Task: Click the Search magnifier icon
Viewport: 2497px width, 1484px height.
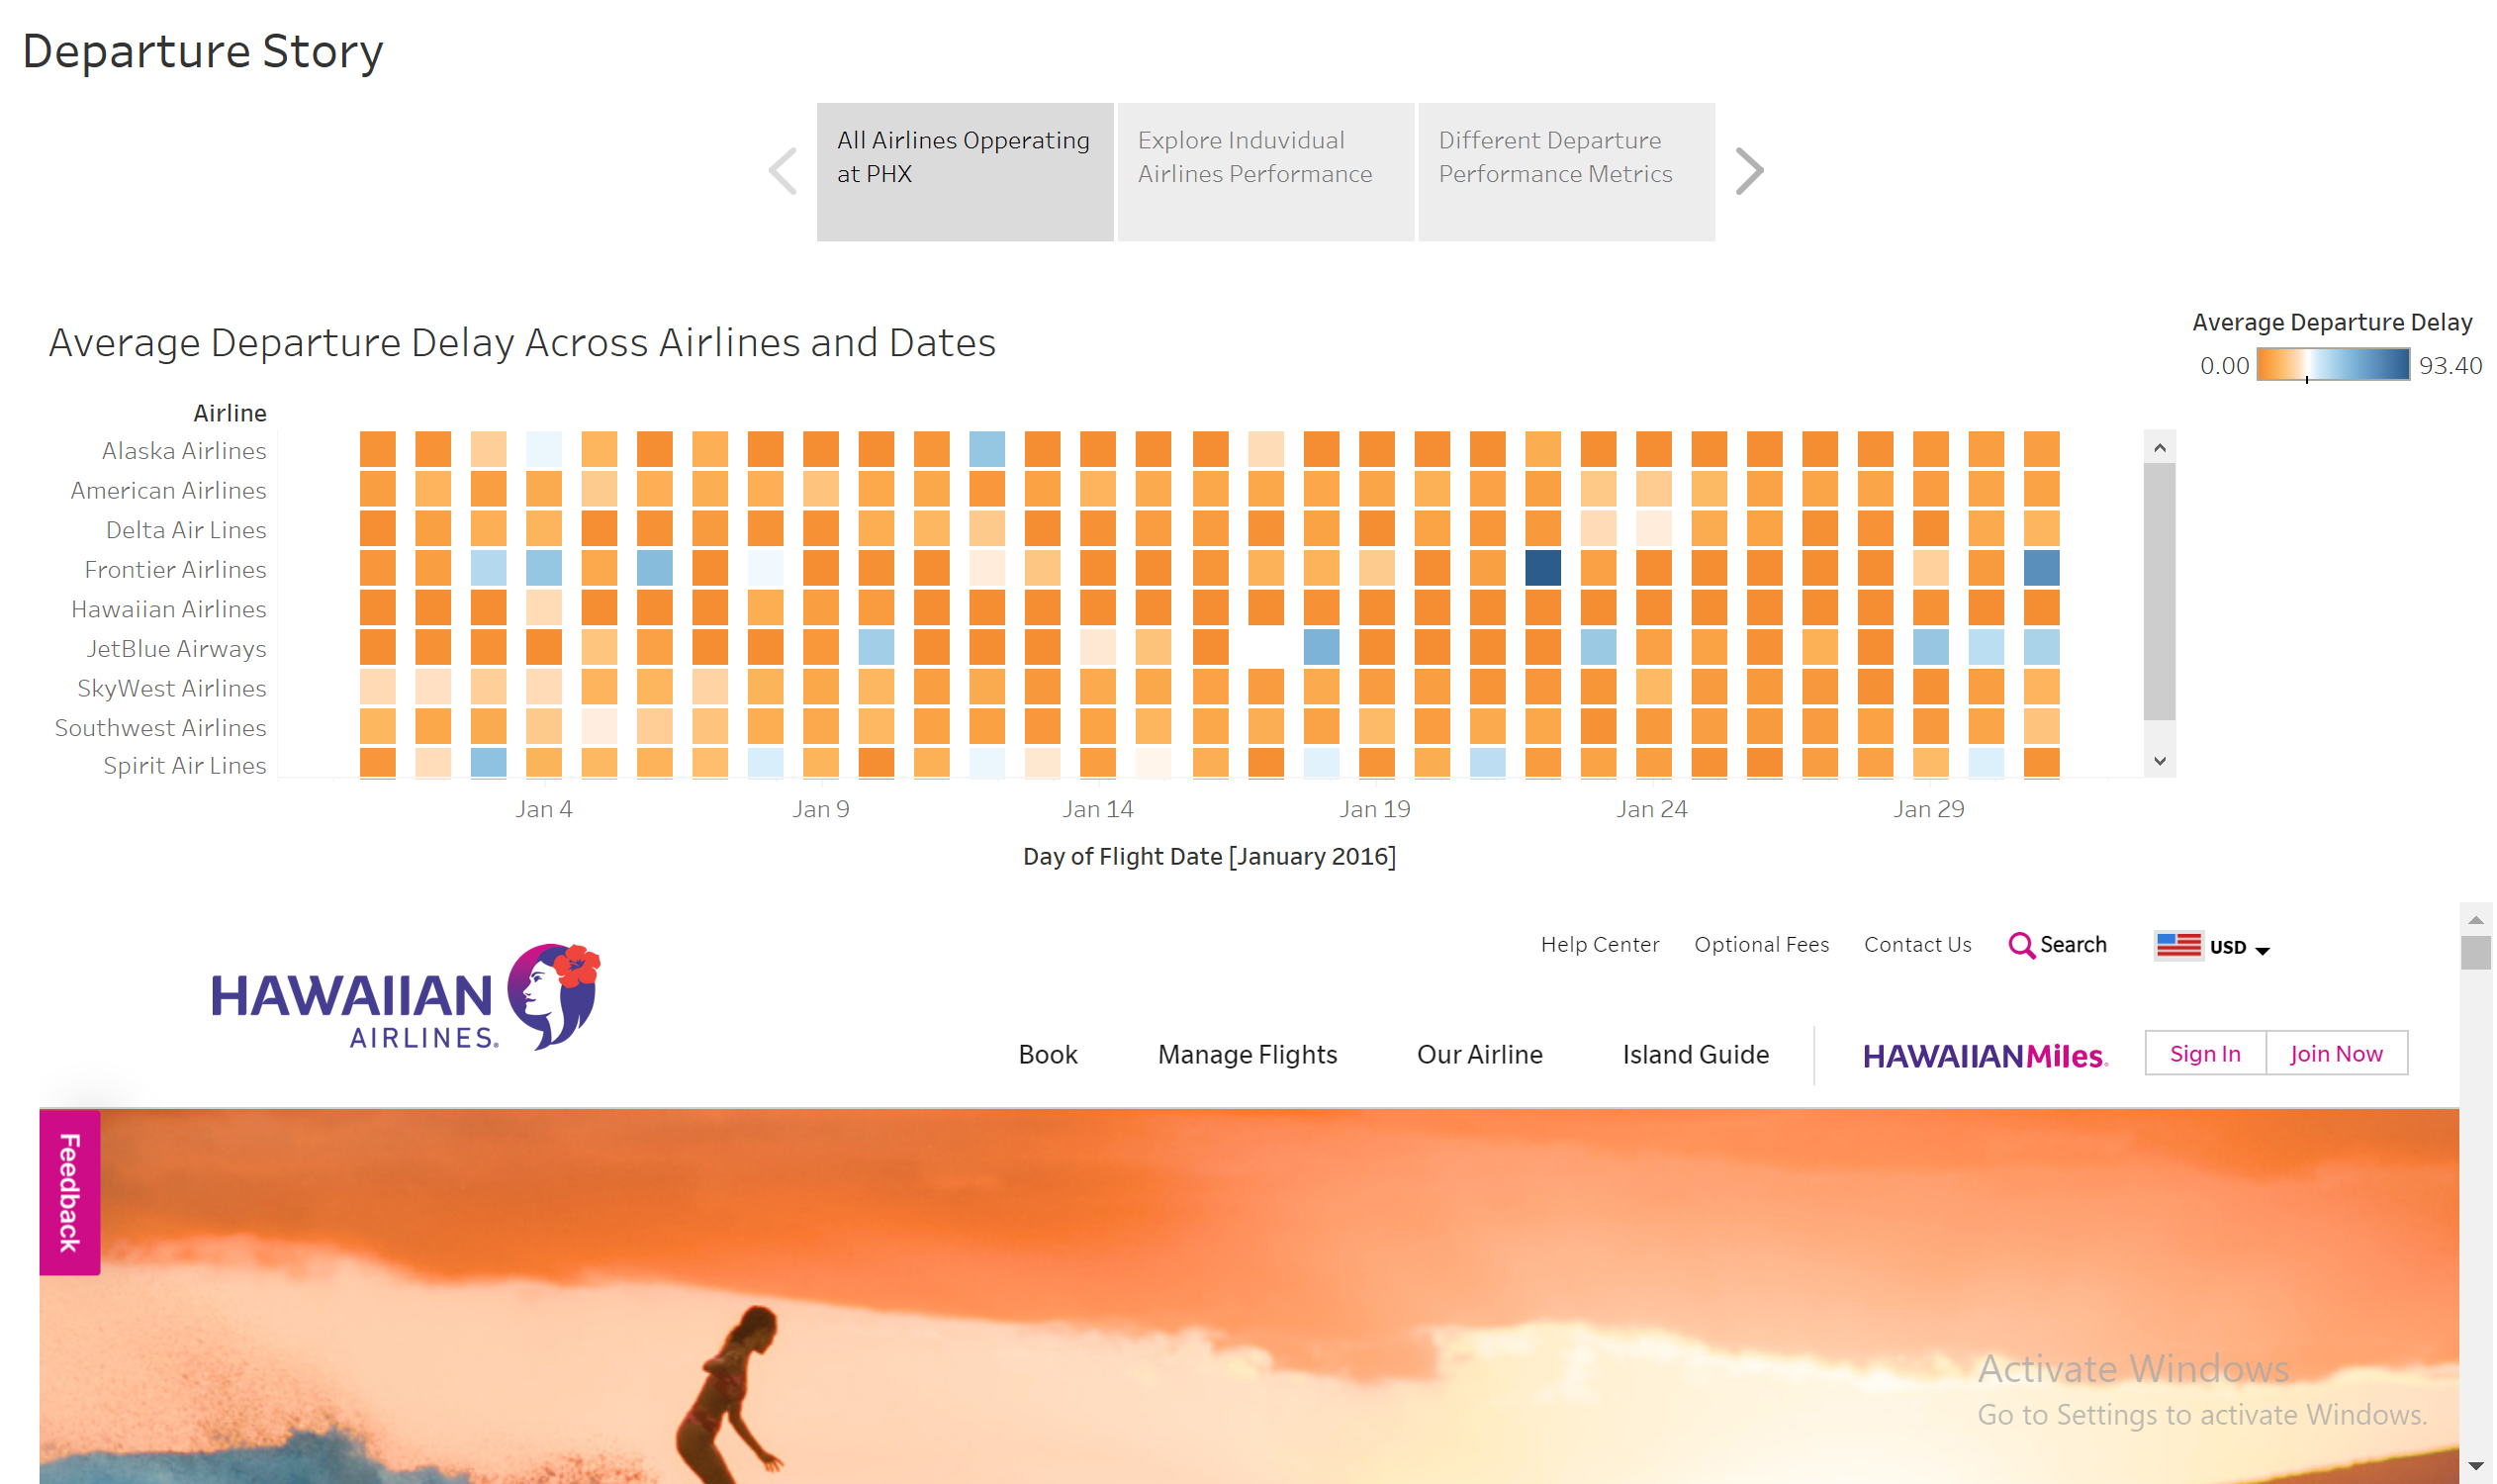Action: (2022, 946)
